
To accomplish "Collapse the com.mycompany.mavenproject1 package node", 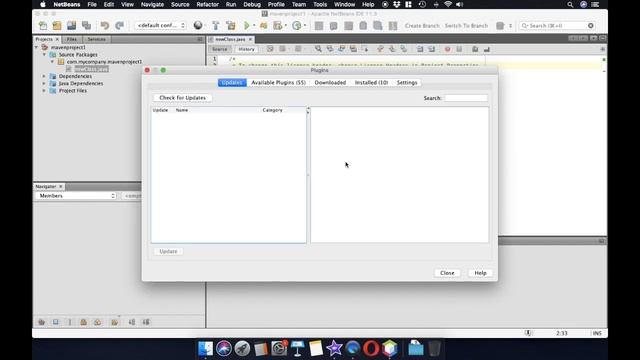I will 52,62.
